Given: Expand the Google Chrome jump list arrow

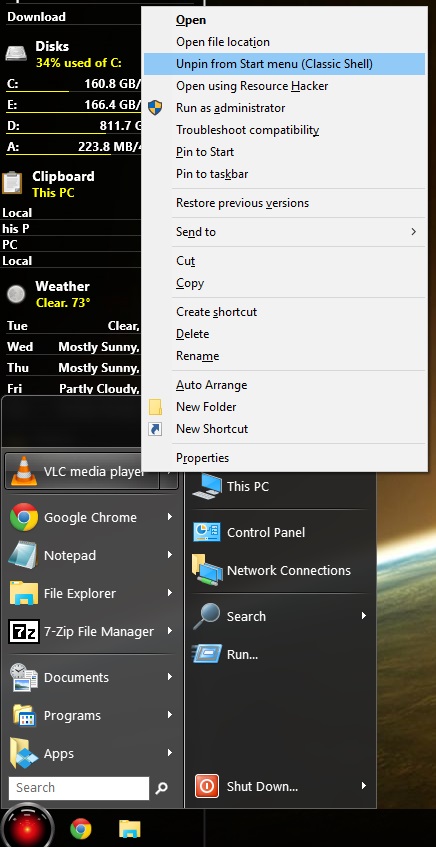Looking at the screenshot, I should point(170,517).
